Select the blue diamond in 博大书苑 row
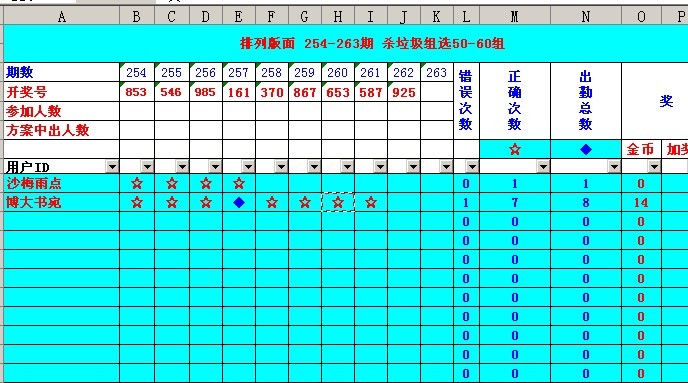688x383 pixels. [239, 202]
